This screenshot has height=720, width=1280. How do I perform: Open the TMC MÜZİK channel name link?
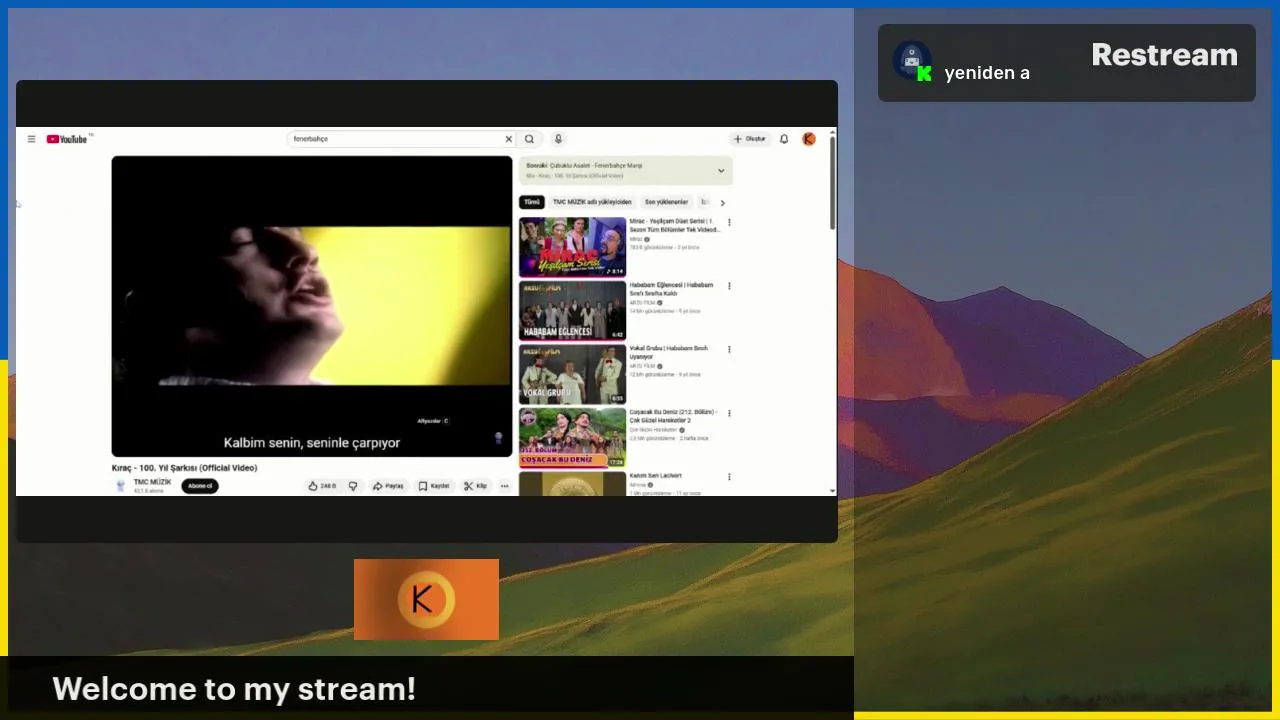(x=153, y=482)
